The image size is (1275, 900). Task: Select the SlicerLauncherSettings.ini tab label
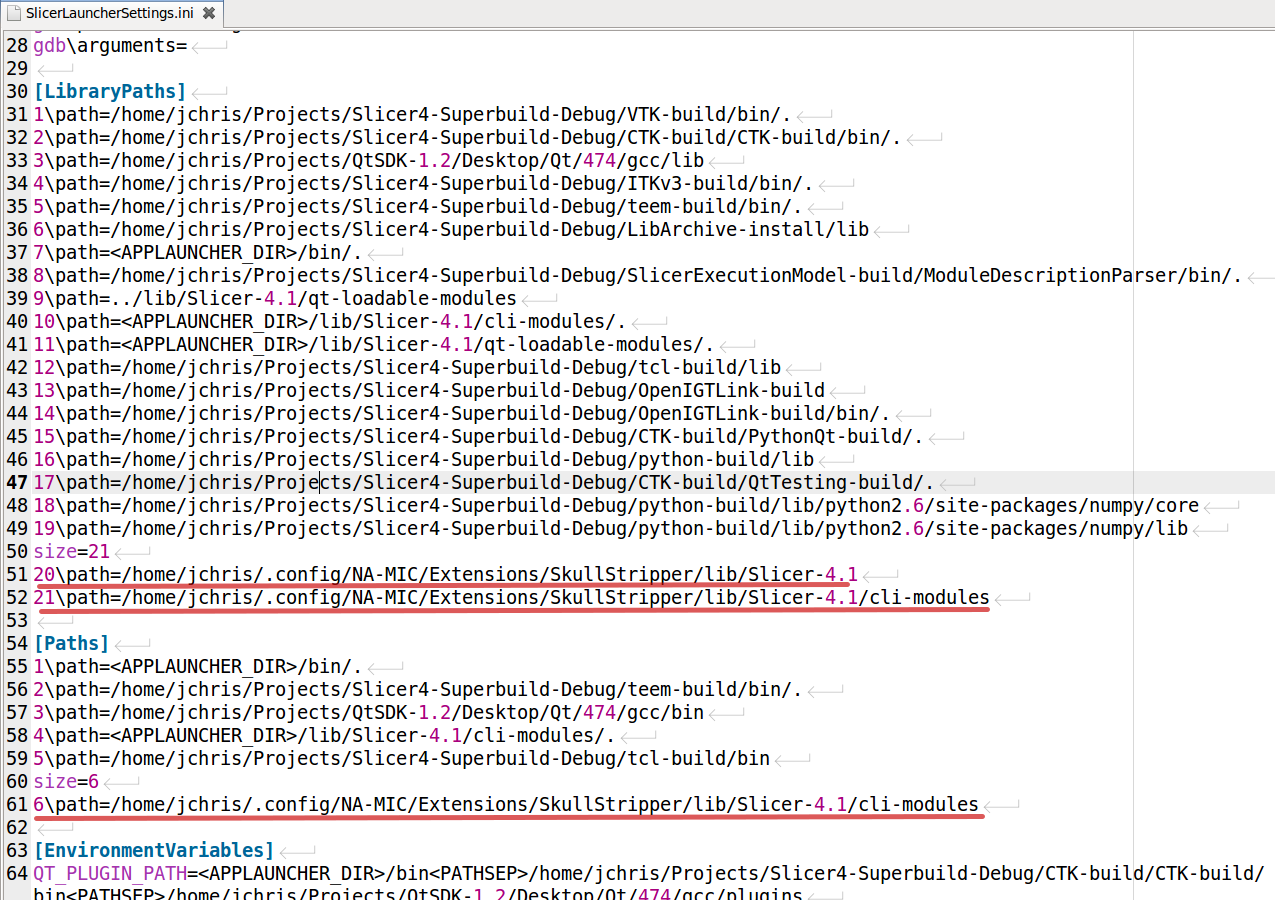[110, 14]
